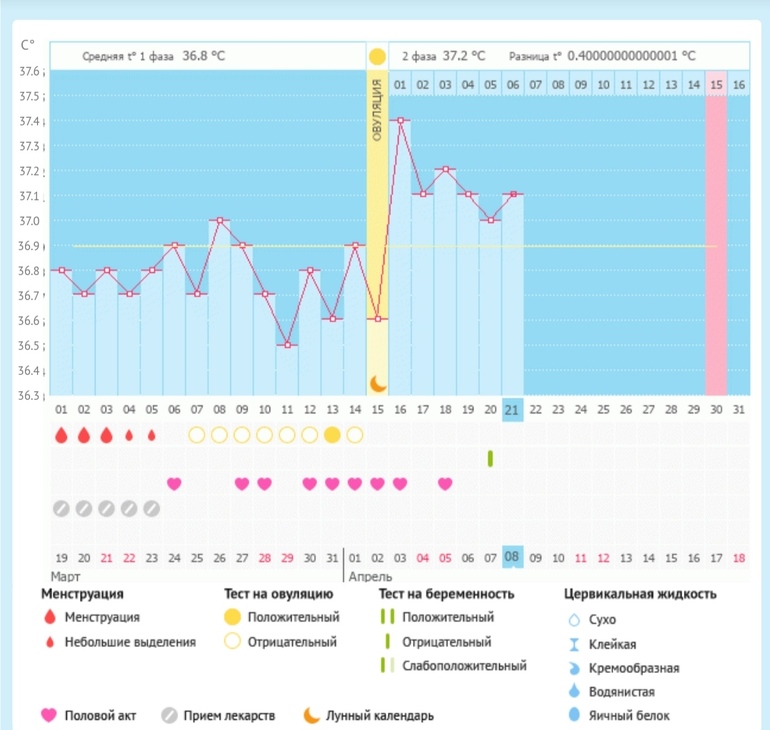The width and height of the screenshot is (770, 730).
Task: Click the green pregnancy test marker on day 20
Action: (x=490, y=458)
